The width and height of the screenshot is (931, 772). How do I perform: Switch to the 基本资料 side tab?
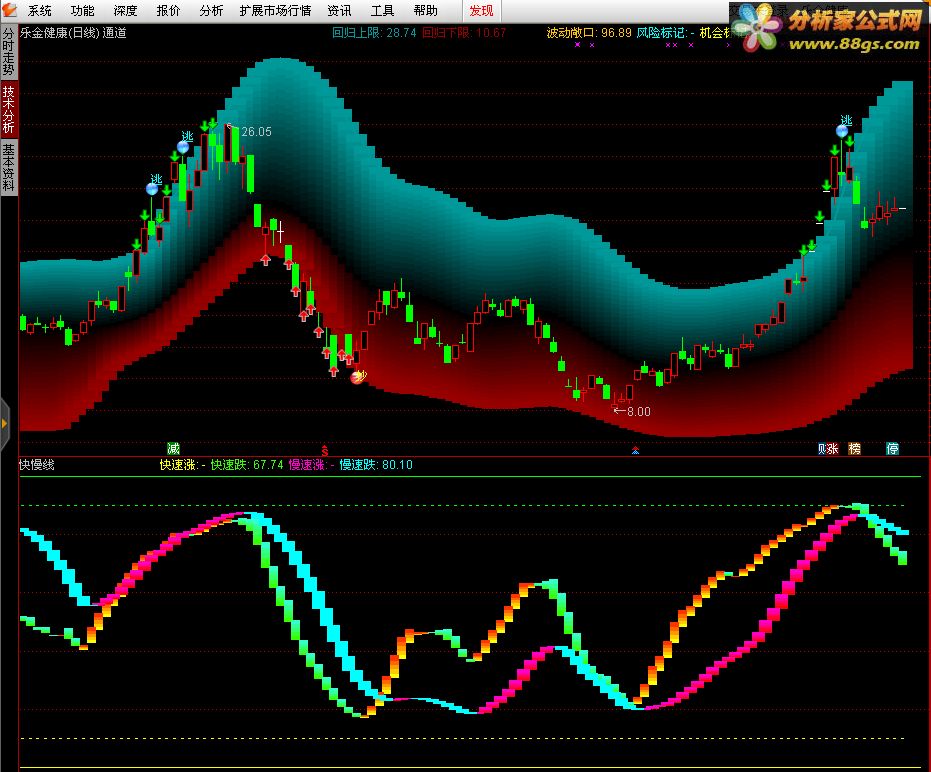(9, 167)
